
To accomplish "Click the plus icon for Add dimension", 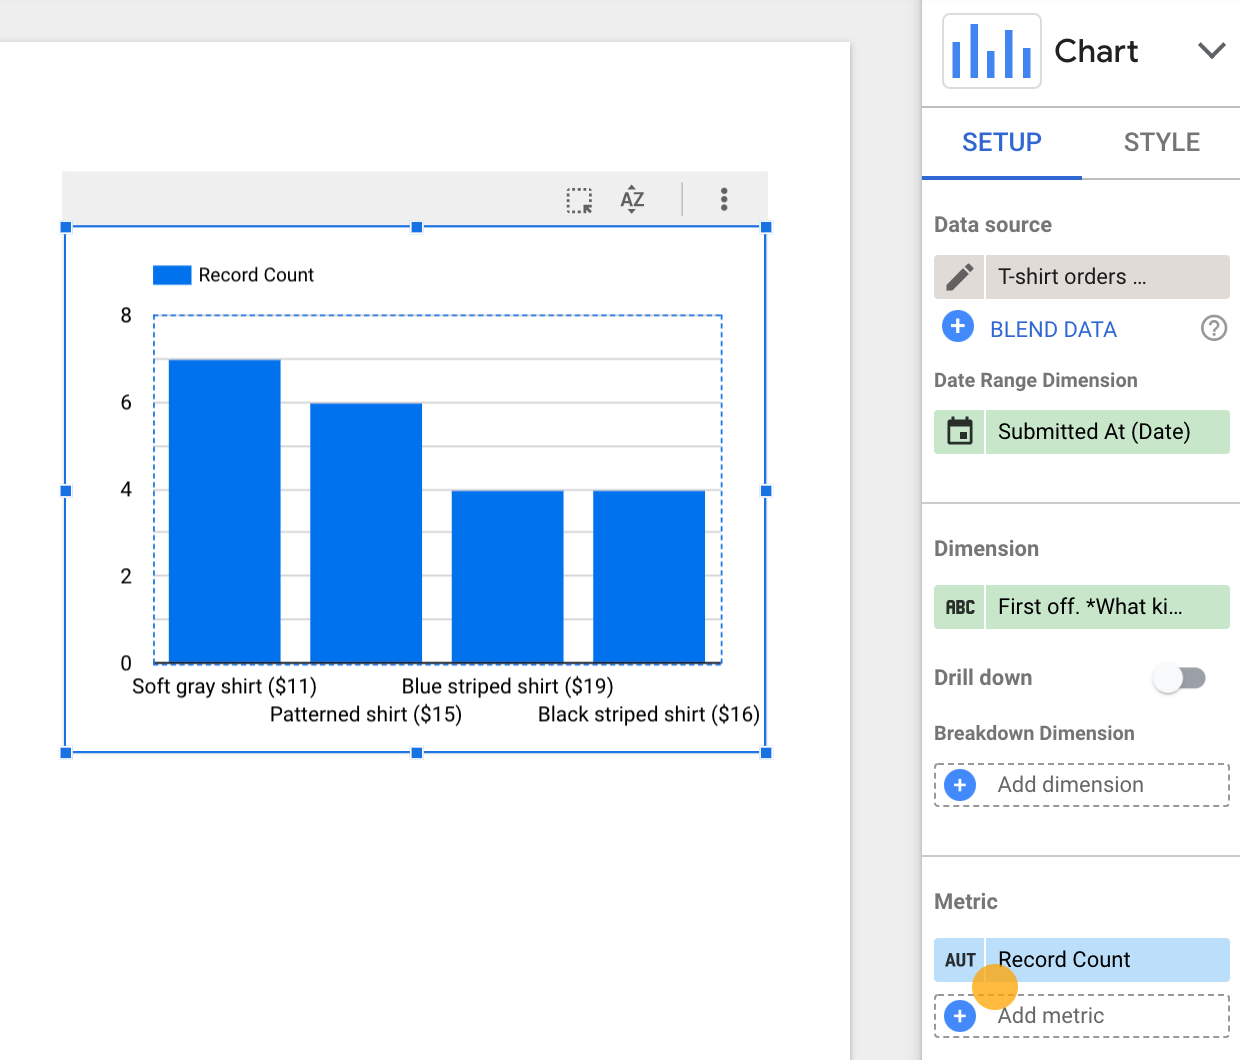I will point(960,785).
